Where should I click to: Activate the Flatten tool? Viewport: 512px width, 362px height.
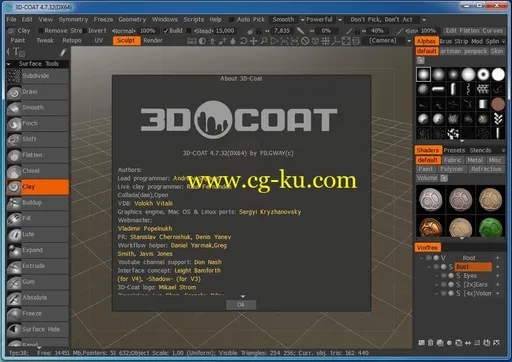37,155
